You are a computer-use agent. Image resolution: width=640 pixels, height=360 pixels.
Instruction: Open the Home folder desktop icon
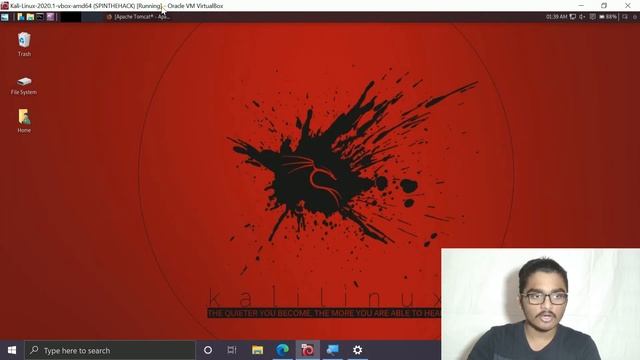coord(24,121)
